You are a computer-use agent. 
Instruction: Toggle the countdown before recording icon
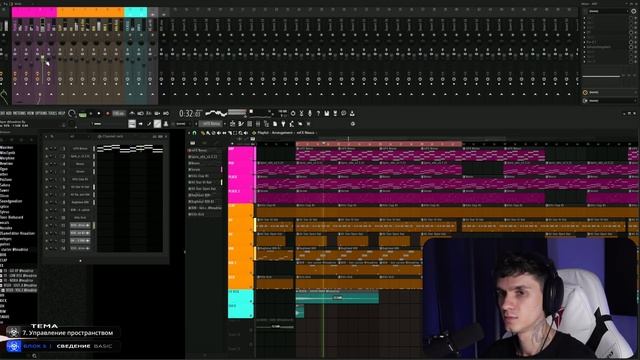coord(149,113)
